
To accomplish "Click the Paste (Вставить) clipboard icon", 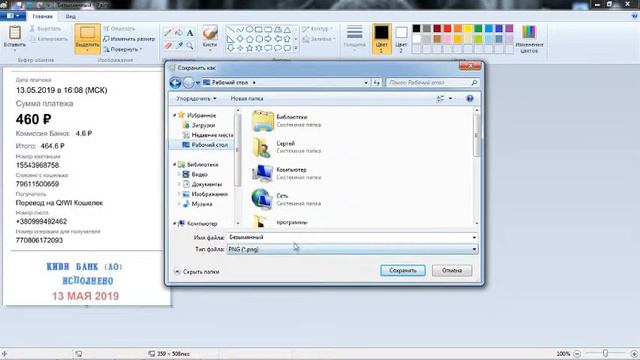I will pyautogui.click(x=15, y=33).
